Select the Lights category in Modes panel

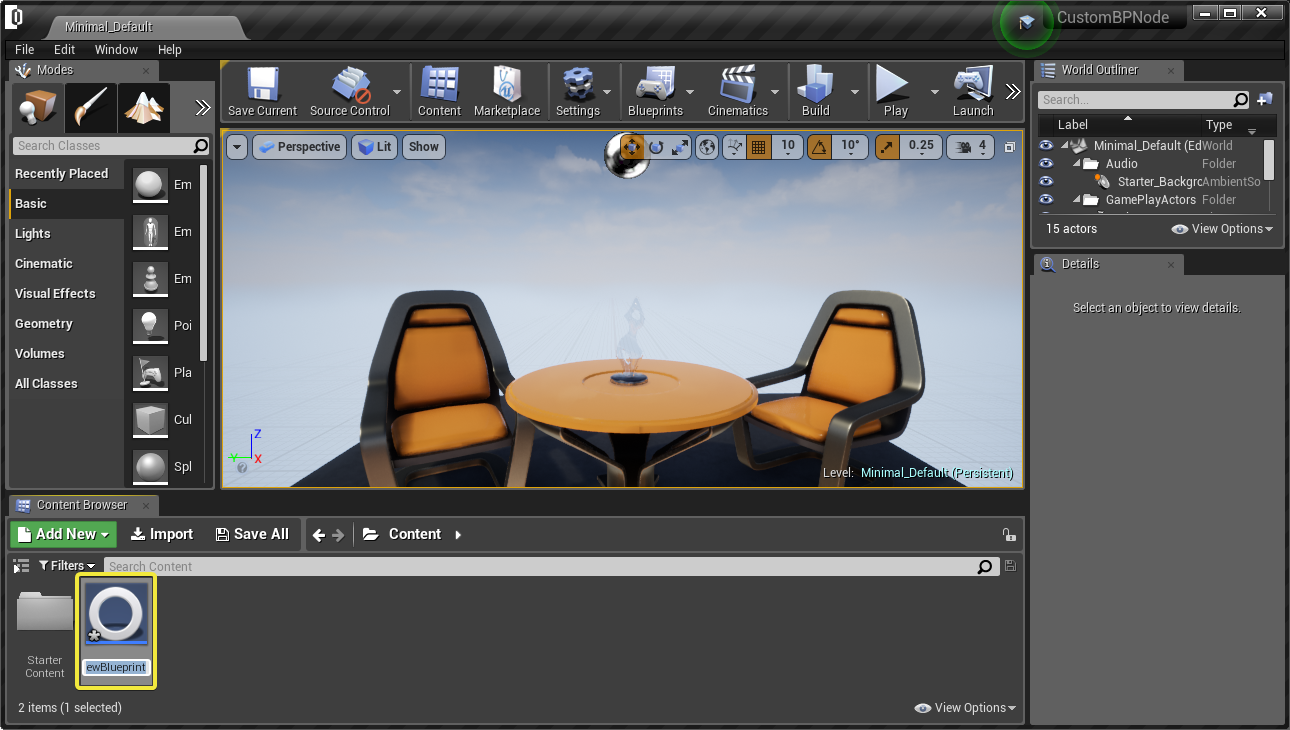click(33, 233)
